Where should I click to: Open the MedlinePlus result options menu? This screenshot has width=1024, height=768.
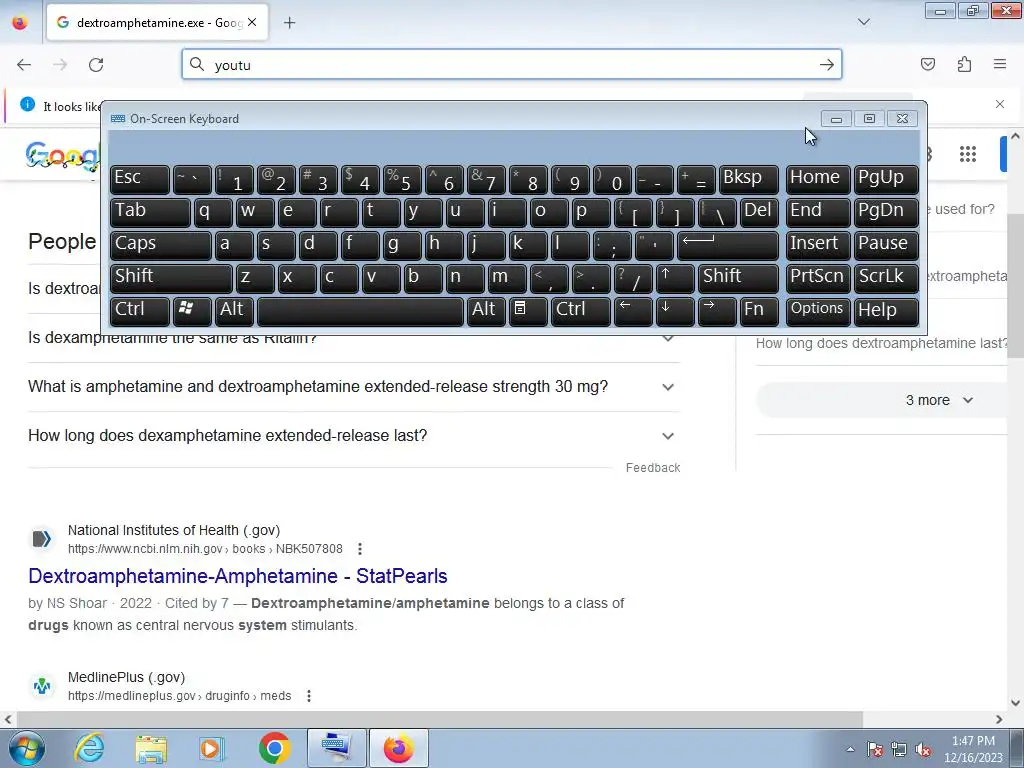tap(309, 696)
